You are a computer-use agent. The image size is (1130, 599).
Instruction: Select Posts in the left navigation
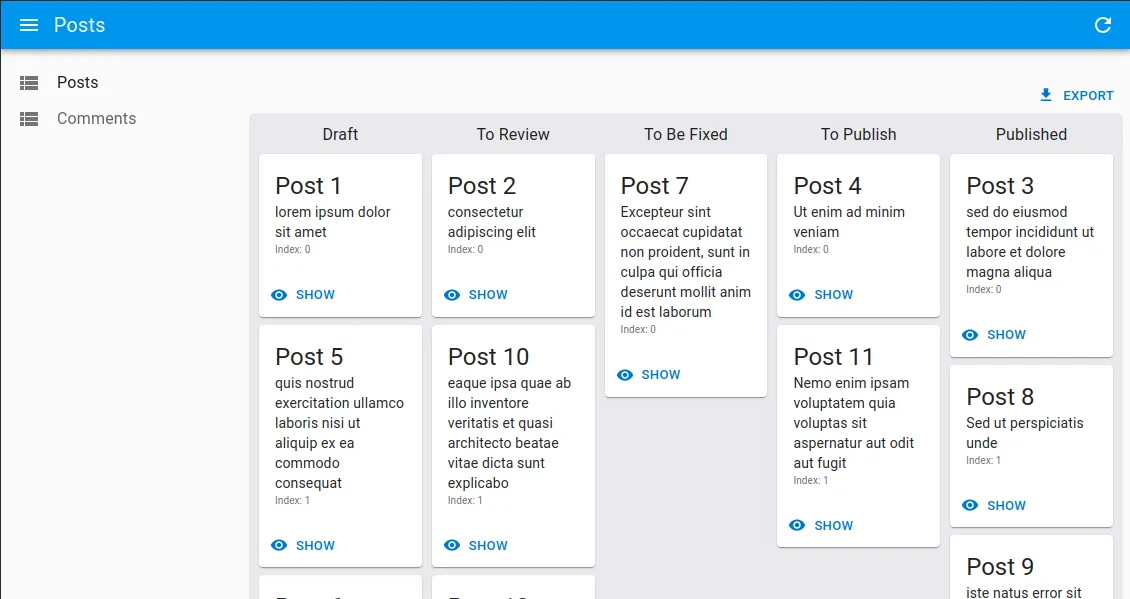[x=78, y=83]
